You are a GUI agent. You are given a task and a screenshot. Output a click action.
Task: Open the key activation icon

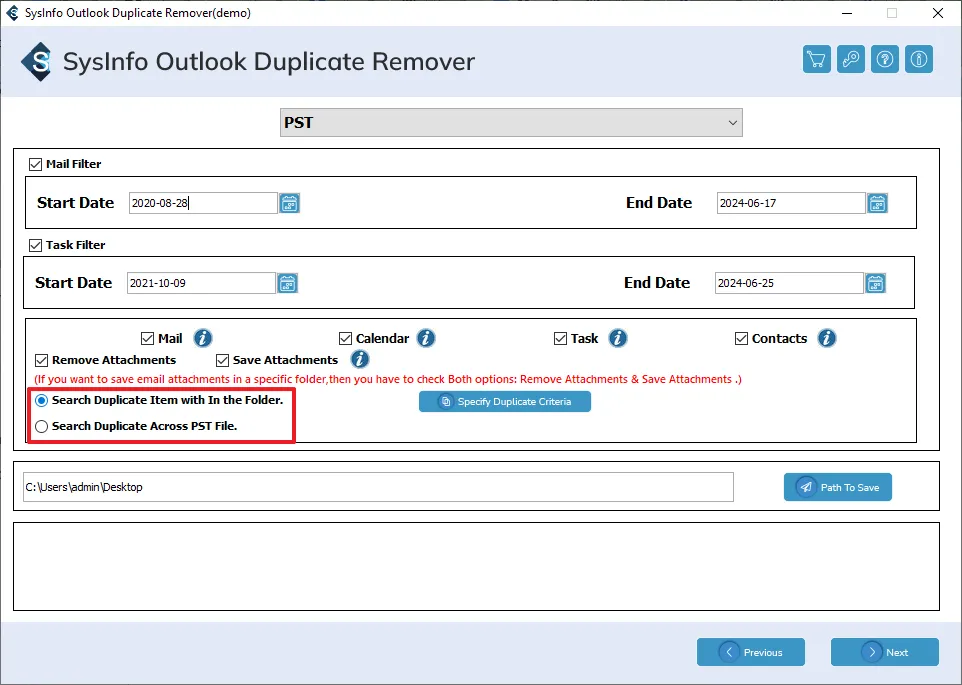point(850,59)
